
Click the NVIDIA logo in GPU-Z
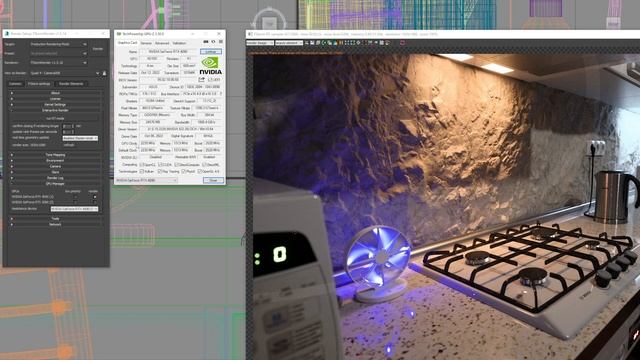pos(210,65)
